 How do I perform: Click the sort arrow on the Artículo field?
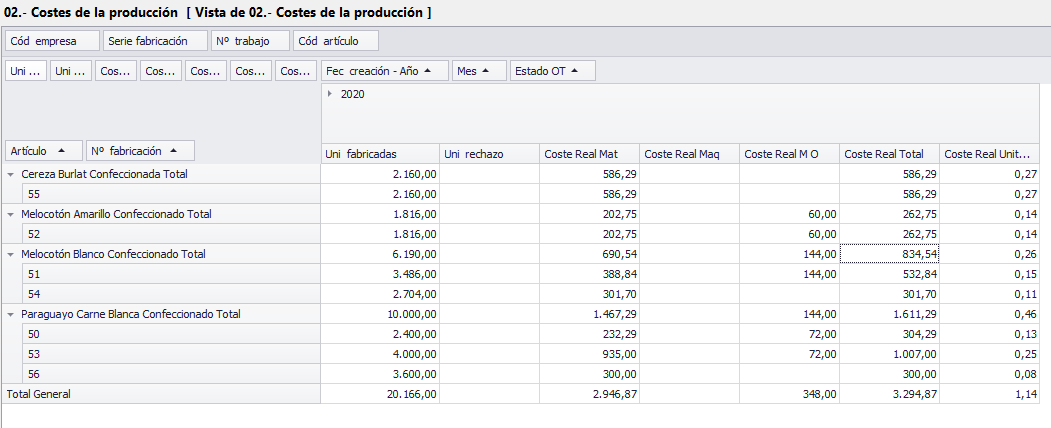coord(62,150)
